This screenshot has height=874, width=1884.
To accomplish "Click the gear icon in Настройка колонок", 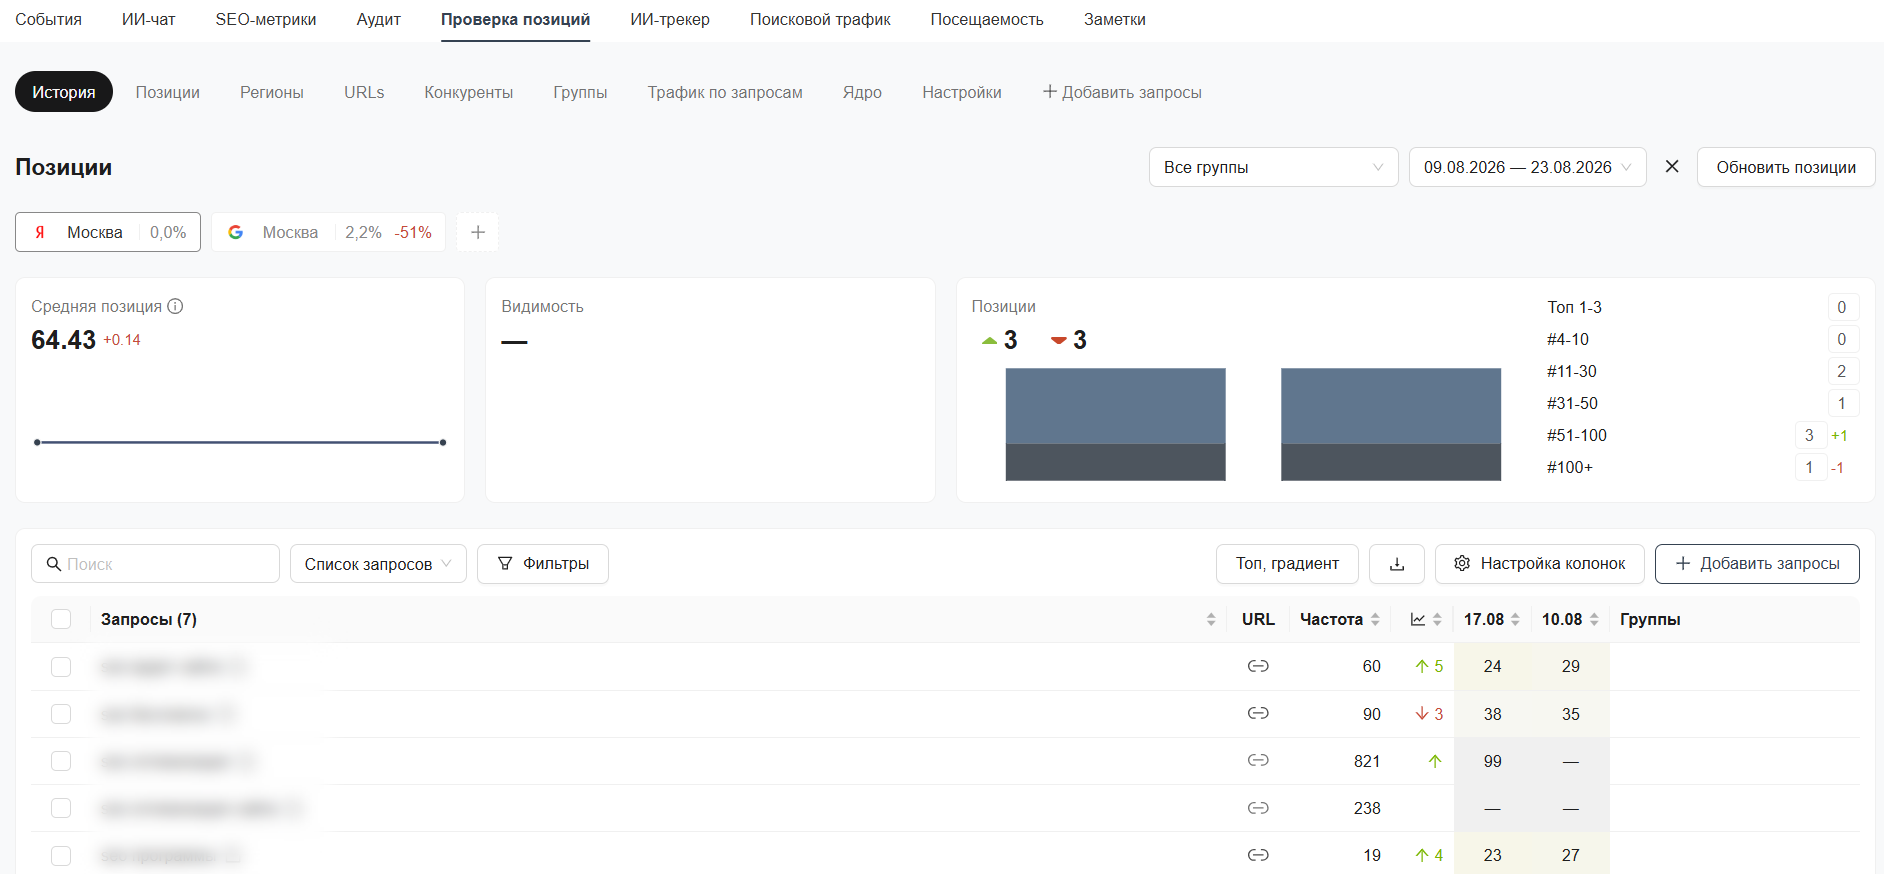I will tap(1462, 563).
